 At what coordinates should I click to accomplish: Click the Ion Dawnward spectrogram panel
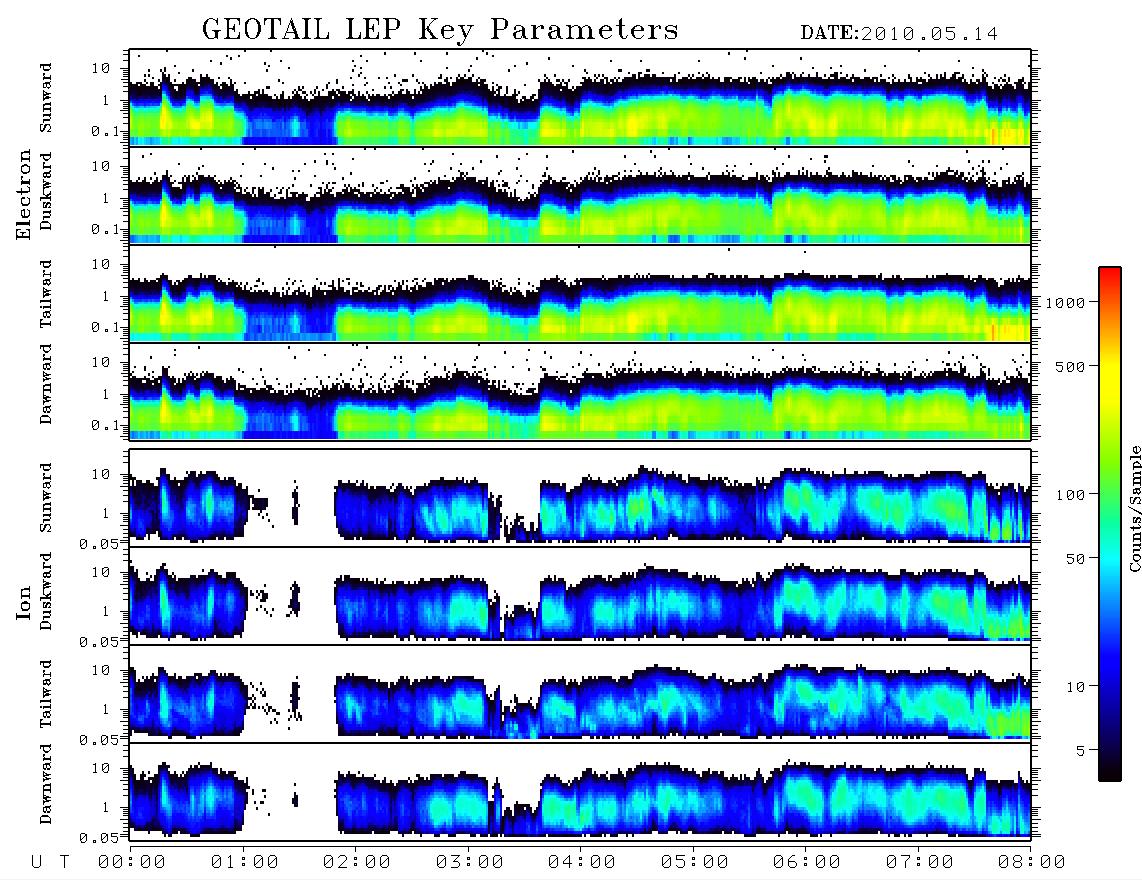(580, 791)
